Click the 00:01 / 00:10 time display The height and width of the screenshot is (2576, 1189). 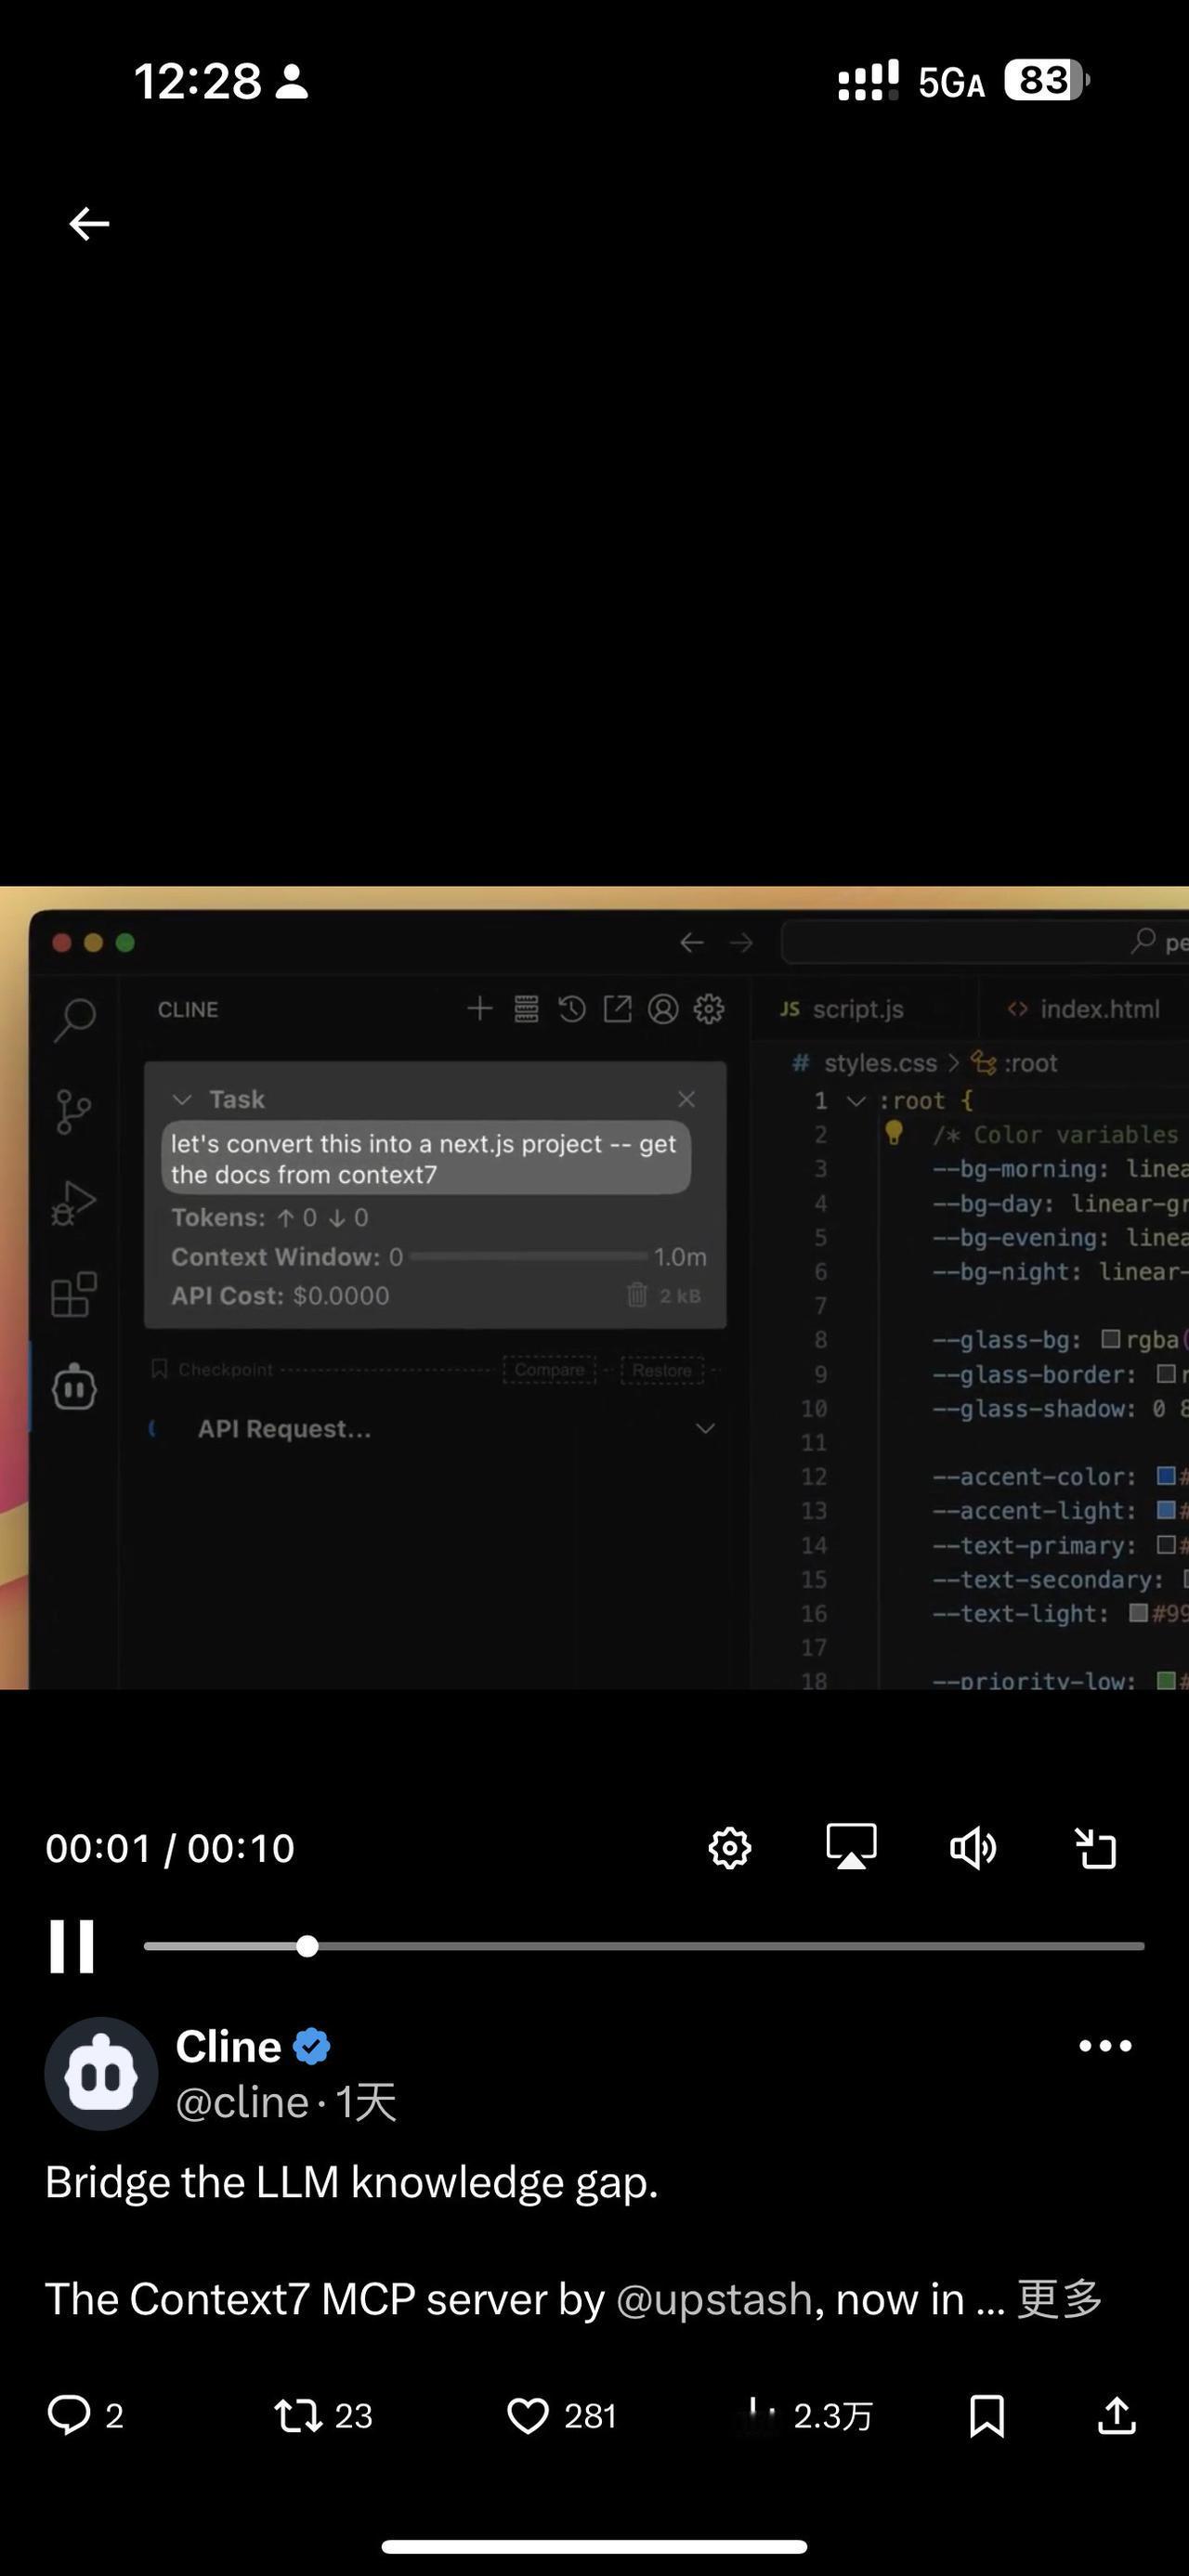tap(170, 1848)
